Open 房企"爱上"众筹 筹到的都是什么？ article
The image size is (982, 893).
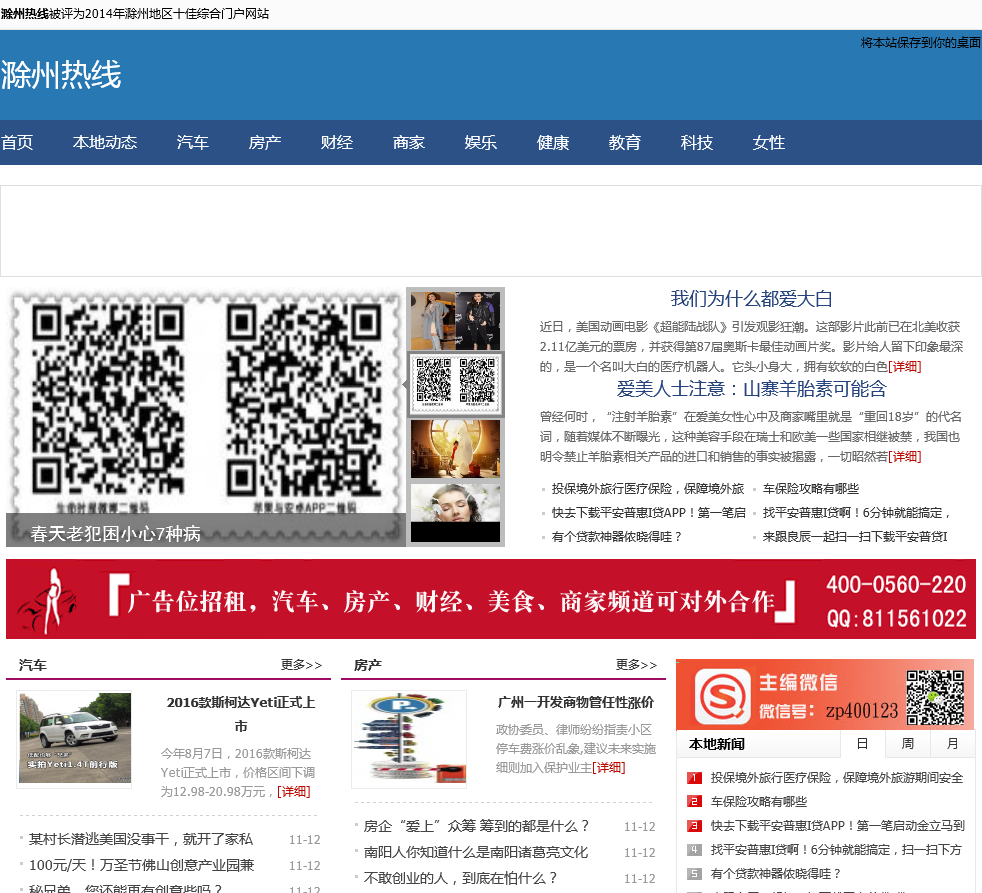[x=477, y=827]
